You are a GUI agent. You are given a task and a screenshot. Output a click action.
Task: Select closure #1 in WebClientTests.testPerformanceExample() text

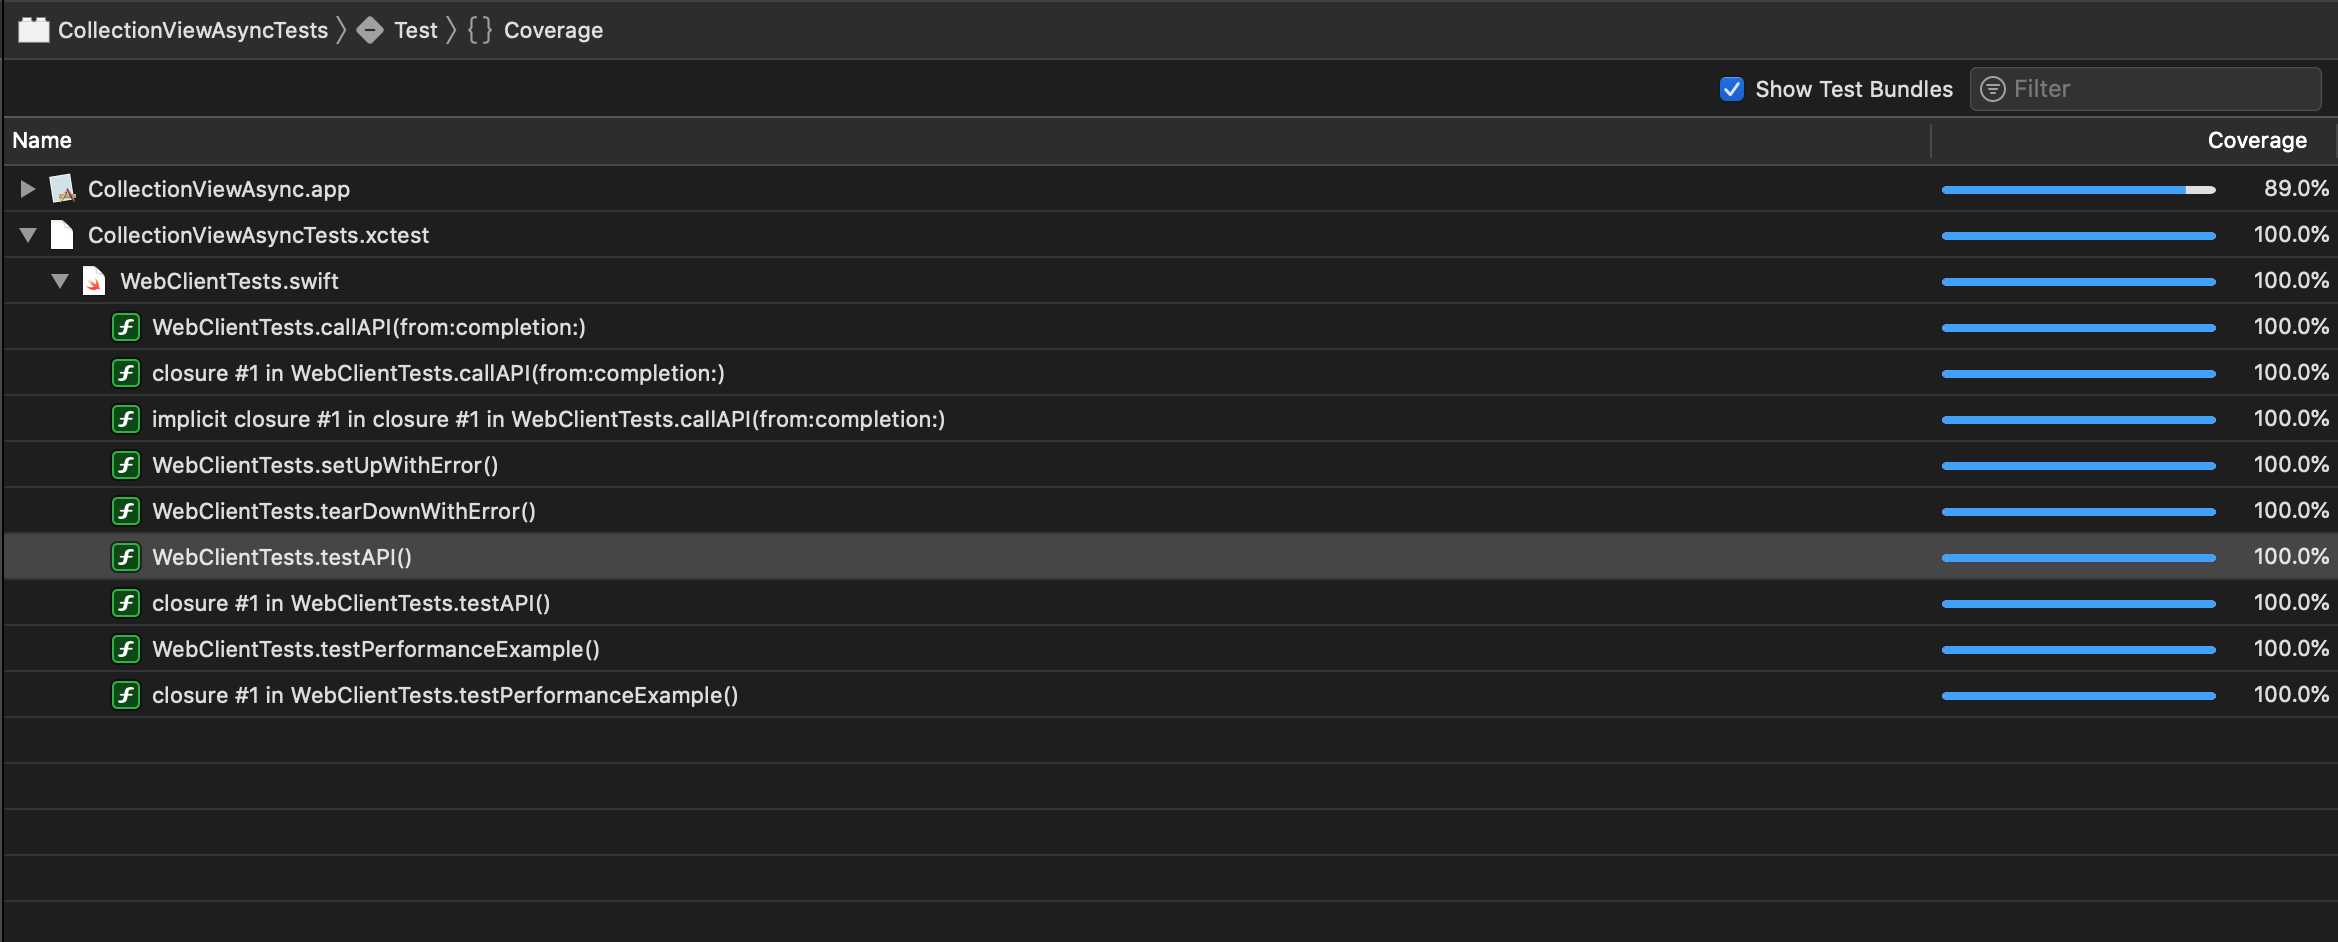pos(445,695)
